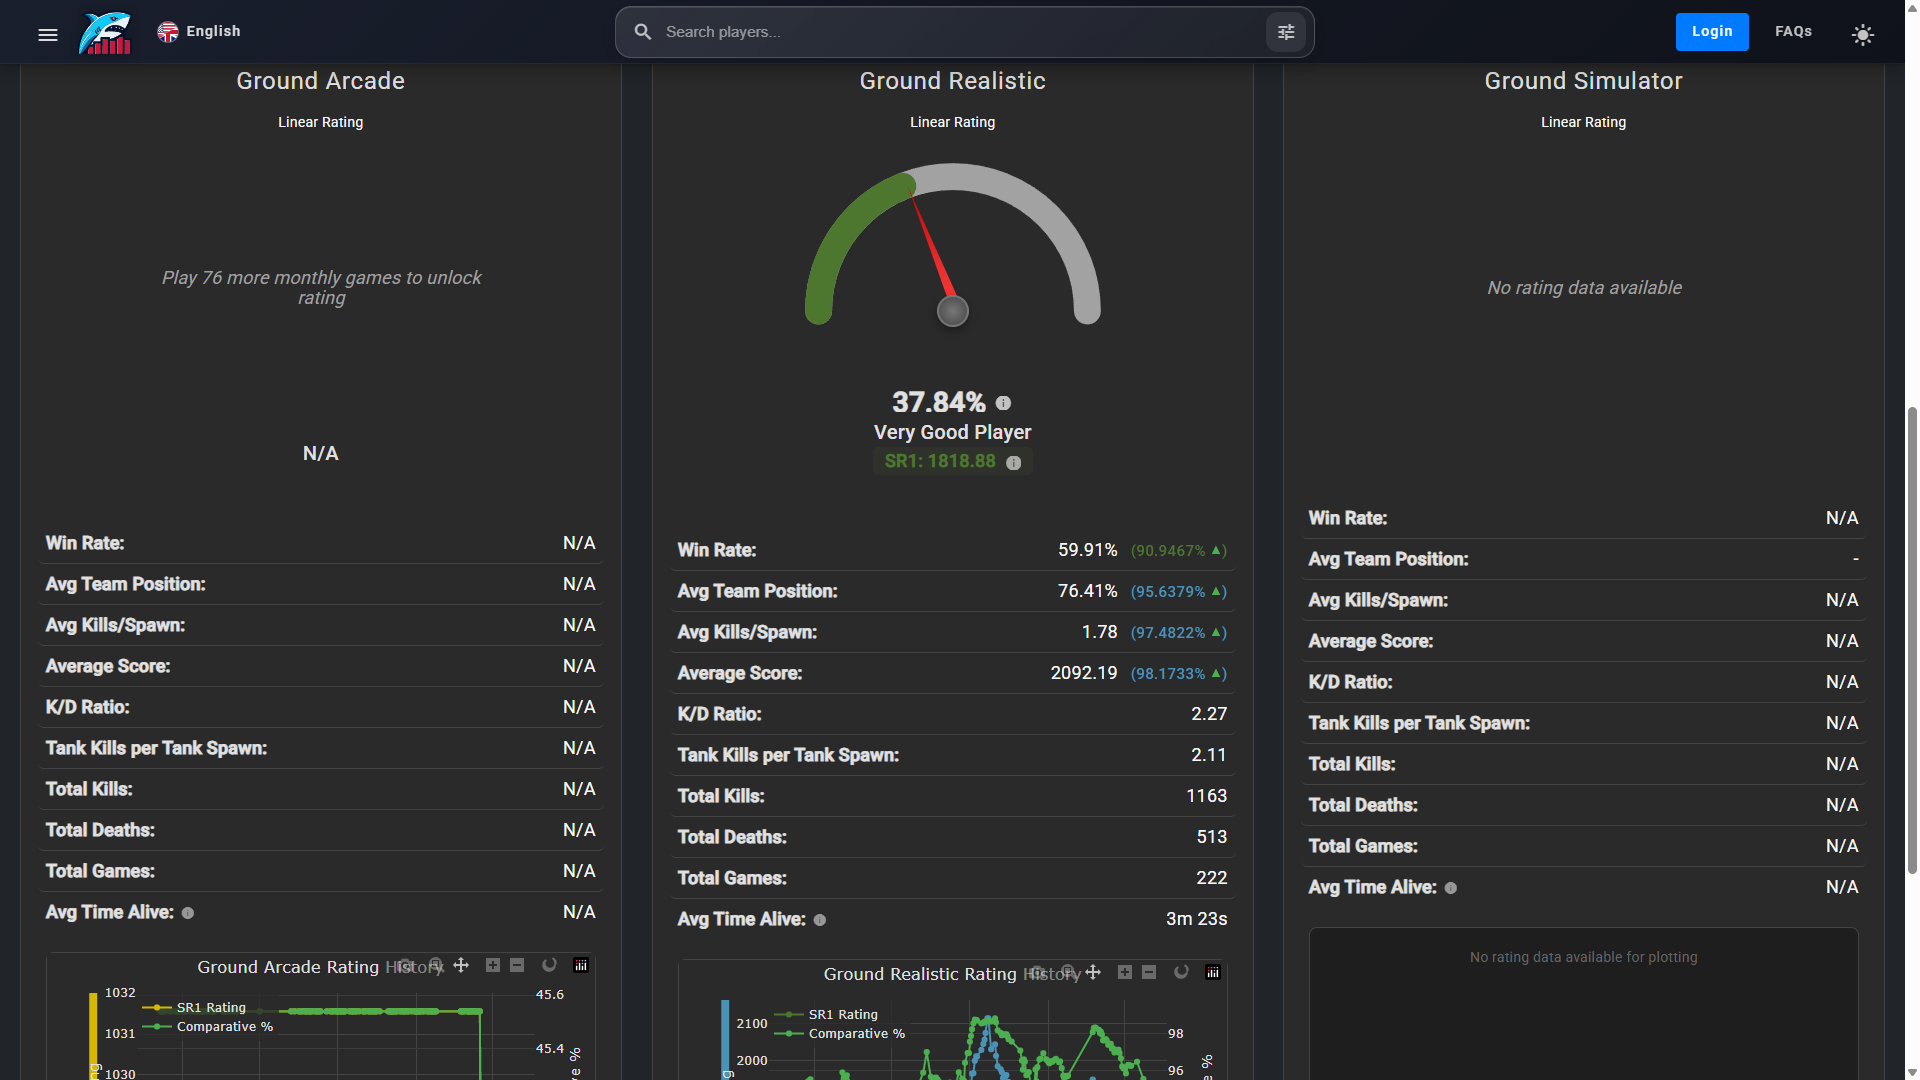Zoom in on Ground Realistic Rating History chart
The height and width of the screenshot is (1080, 1920).
coord(1125,972)
